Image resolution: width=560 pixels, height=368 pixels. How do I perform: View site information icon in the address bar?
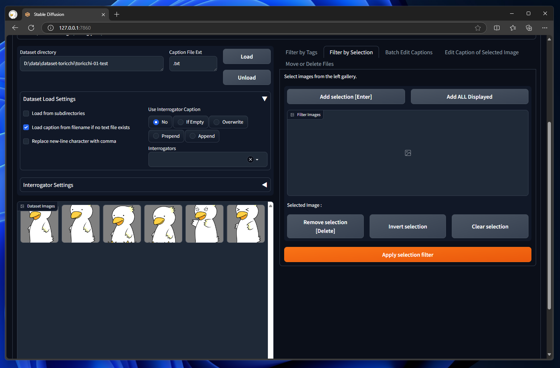(x=51, y=28)
